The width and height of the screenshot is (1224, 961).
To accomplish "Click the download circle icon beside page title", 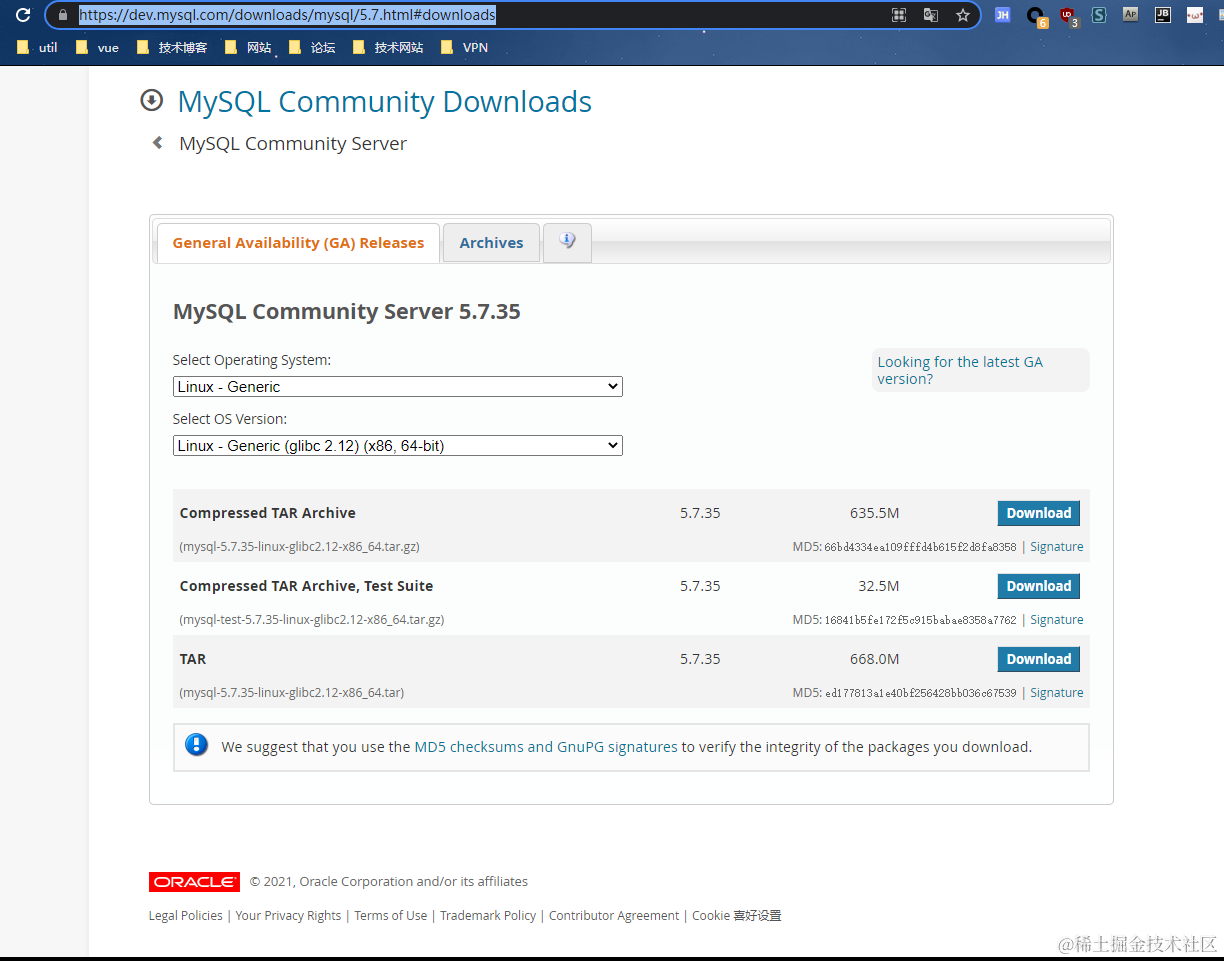I will (151, 100).
